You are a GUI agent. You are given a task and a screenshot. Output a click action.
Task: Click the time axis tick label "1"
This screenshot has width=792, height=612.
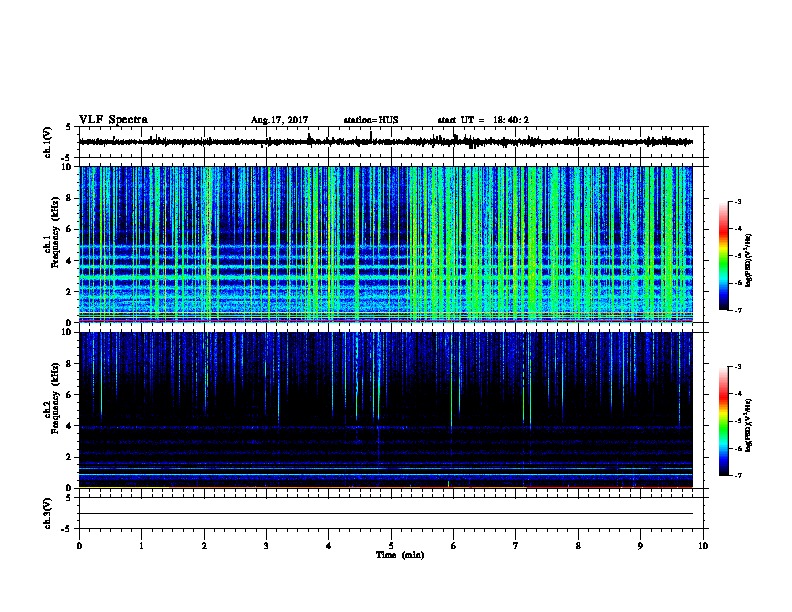pos(141,546)
